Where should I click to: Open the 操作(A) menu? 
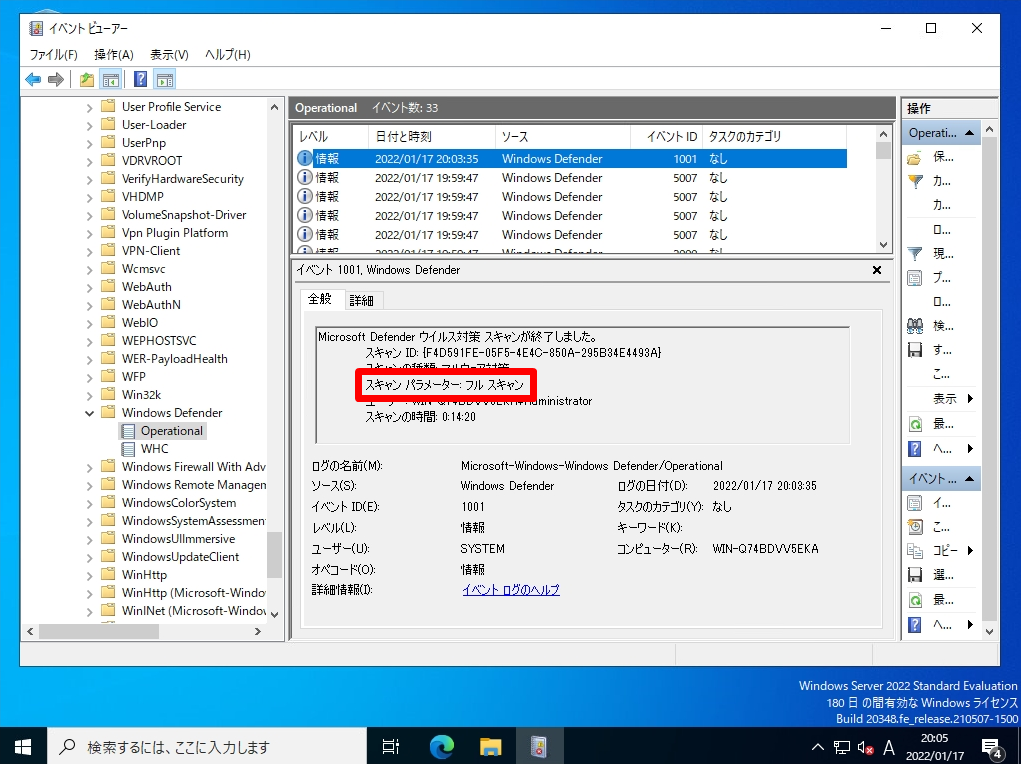pyautogui.click(x=113, y=55)
